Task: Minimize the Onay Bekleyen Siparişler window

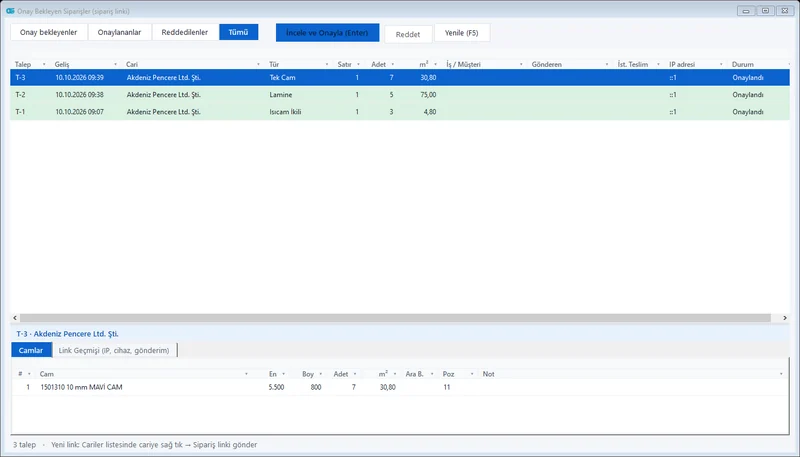Action: (x=746, y=11)
